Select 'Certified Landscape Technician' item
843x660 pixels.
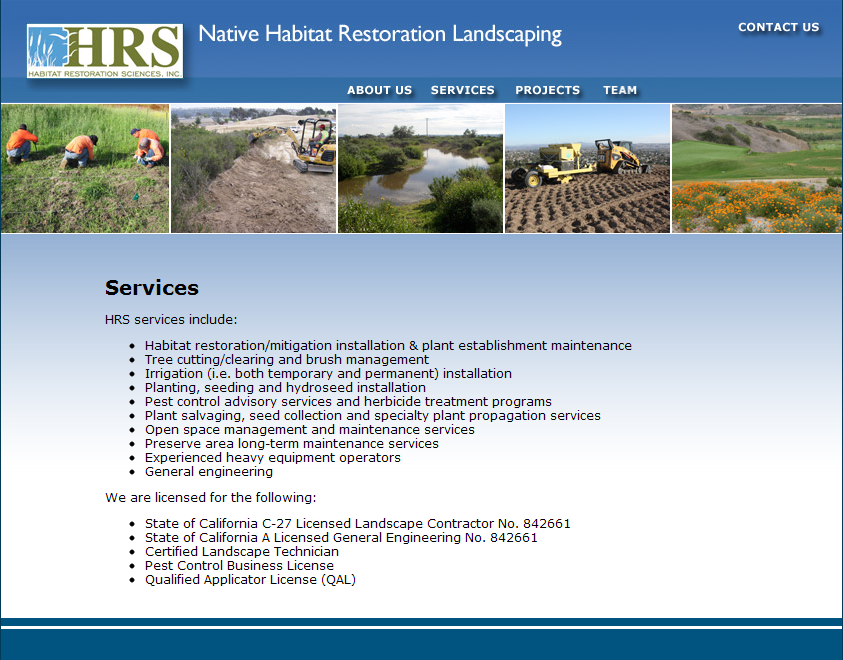tap(241, 551)
